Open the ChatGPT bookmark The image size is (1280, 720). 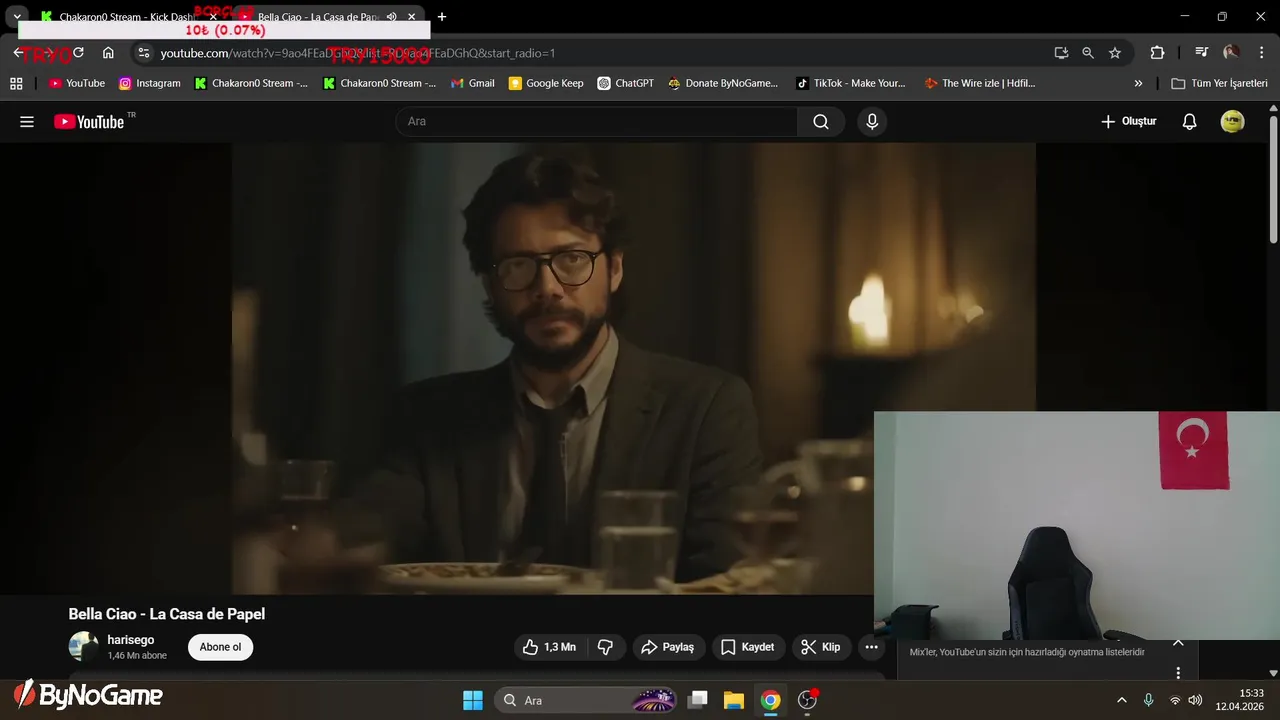coord(626,83)
